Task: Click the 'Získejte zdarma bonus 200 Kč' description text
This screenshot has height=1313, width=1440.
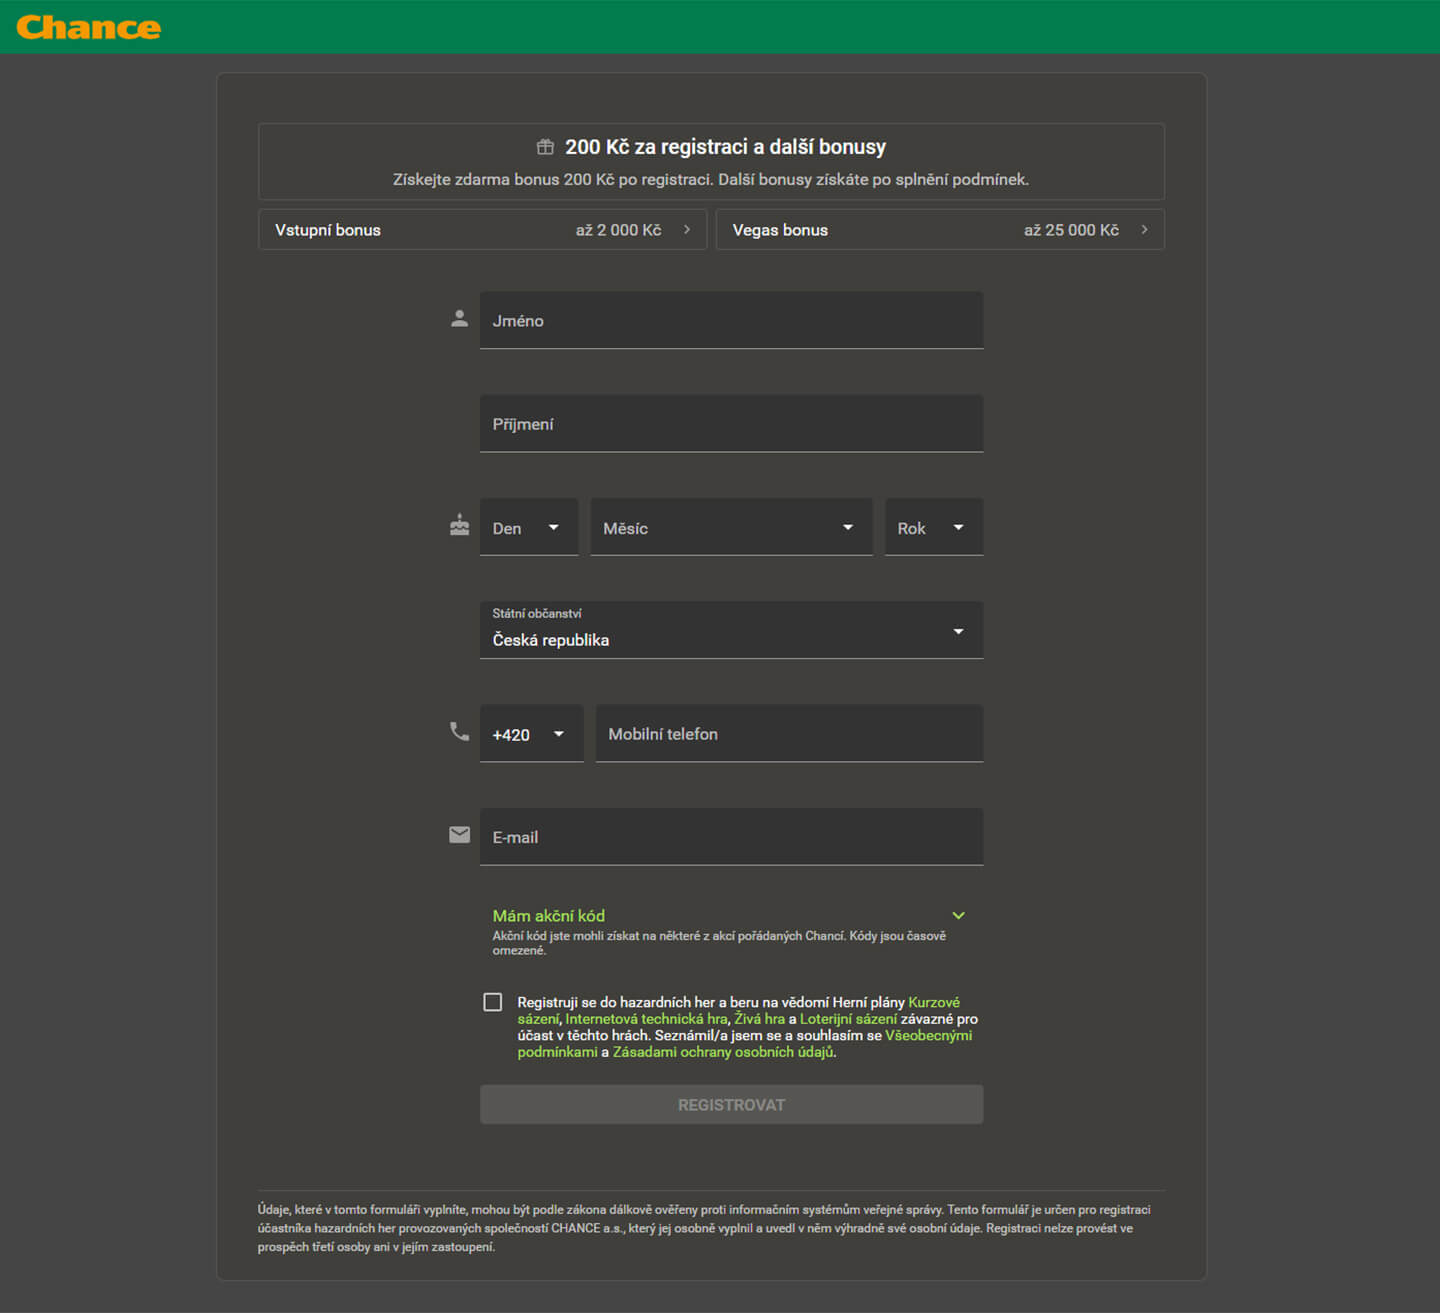Action: pos(710,180)
